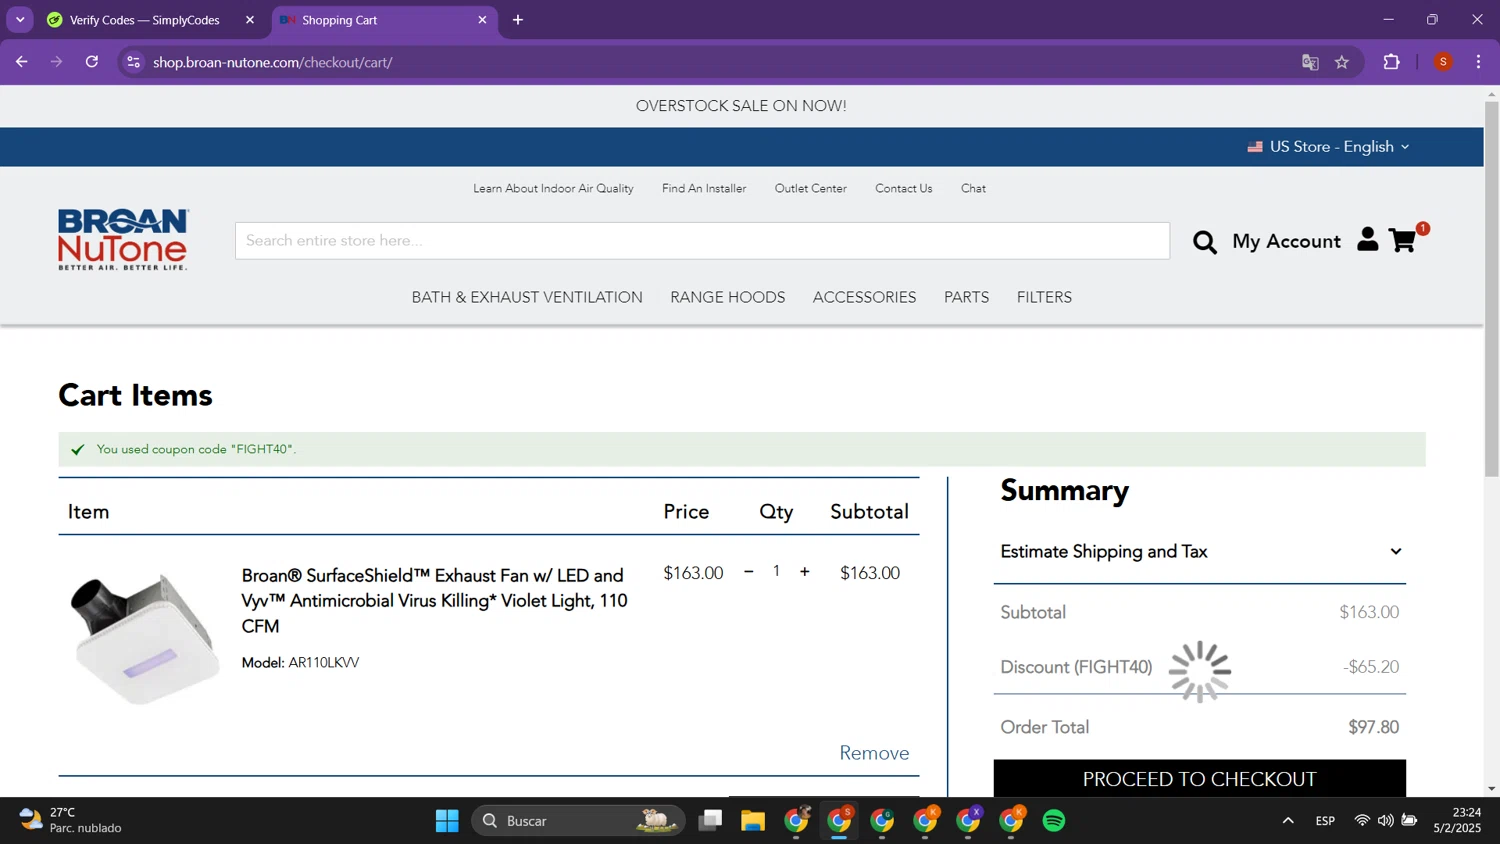The image size is (1500, 844).
Task: Go back with the browser back arrow
Action: (x=21, y=62)
